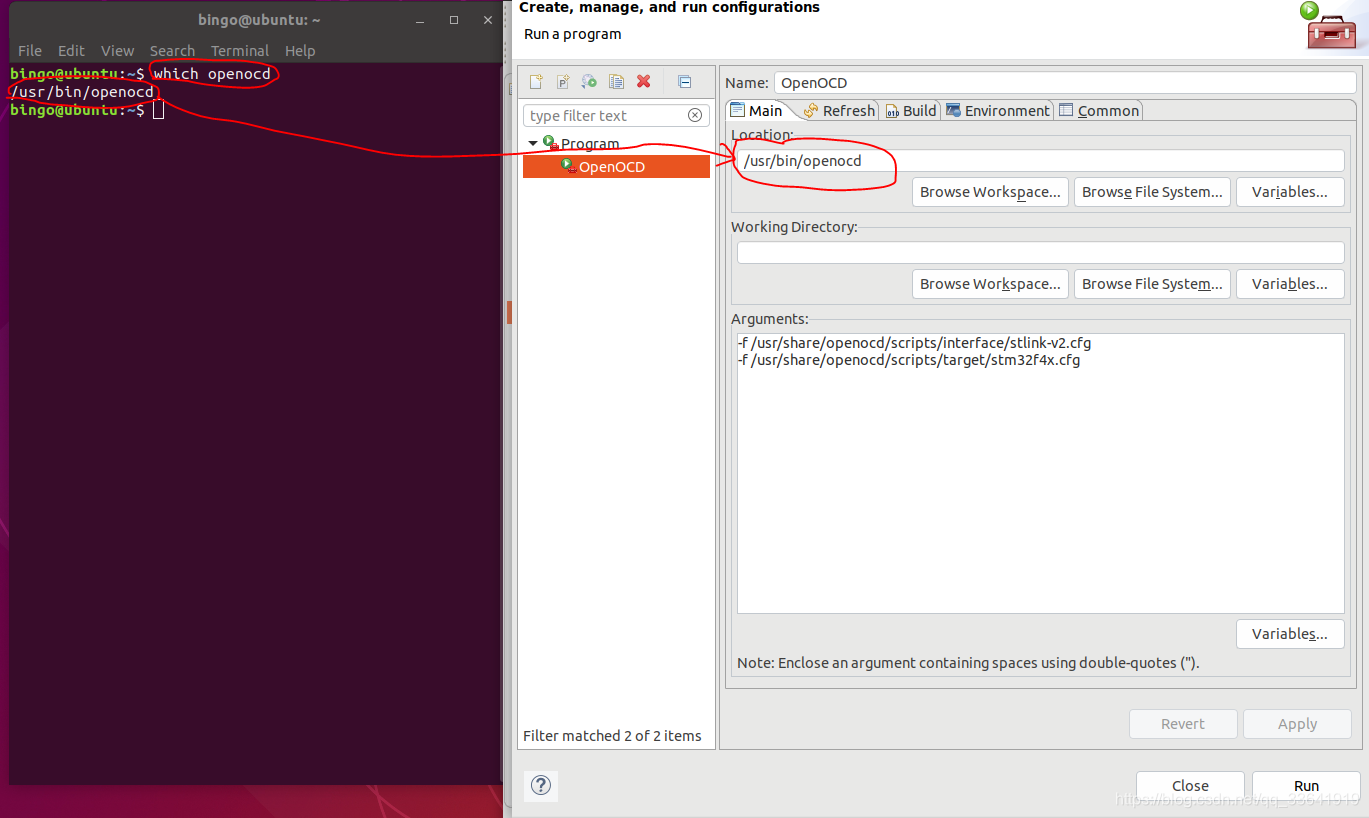Click Browse File System in the Working Directory section
Screen dimensions: 1369x818
pyautogui.click(x=1152, y=284)
